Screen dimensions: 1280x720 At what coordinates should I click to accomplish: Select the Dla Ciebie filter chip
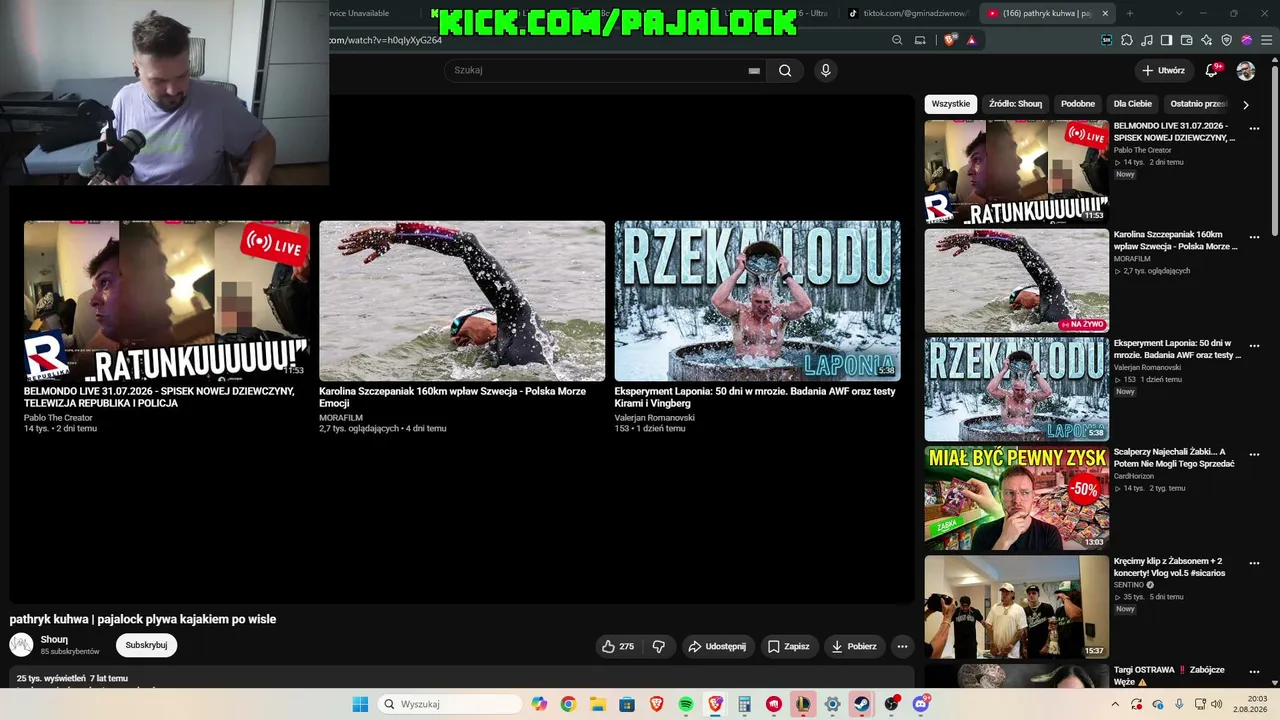pyautogui.click(x=1133, y=104)
